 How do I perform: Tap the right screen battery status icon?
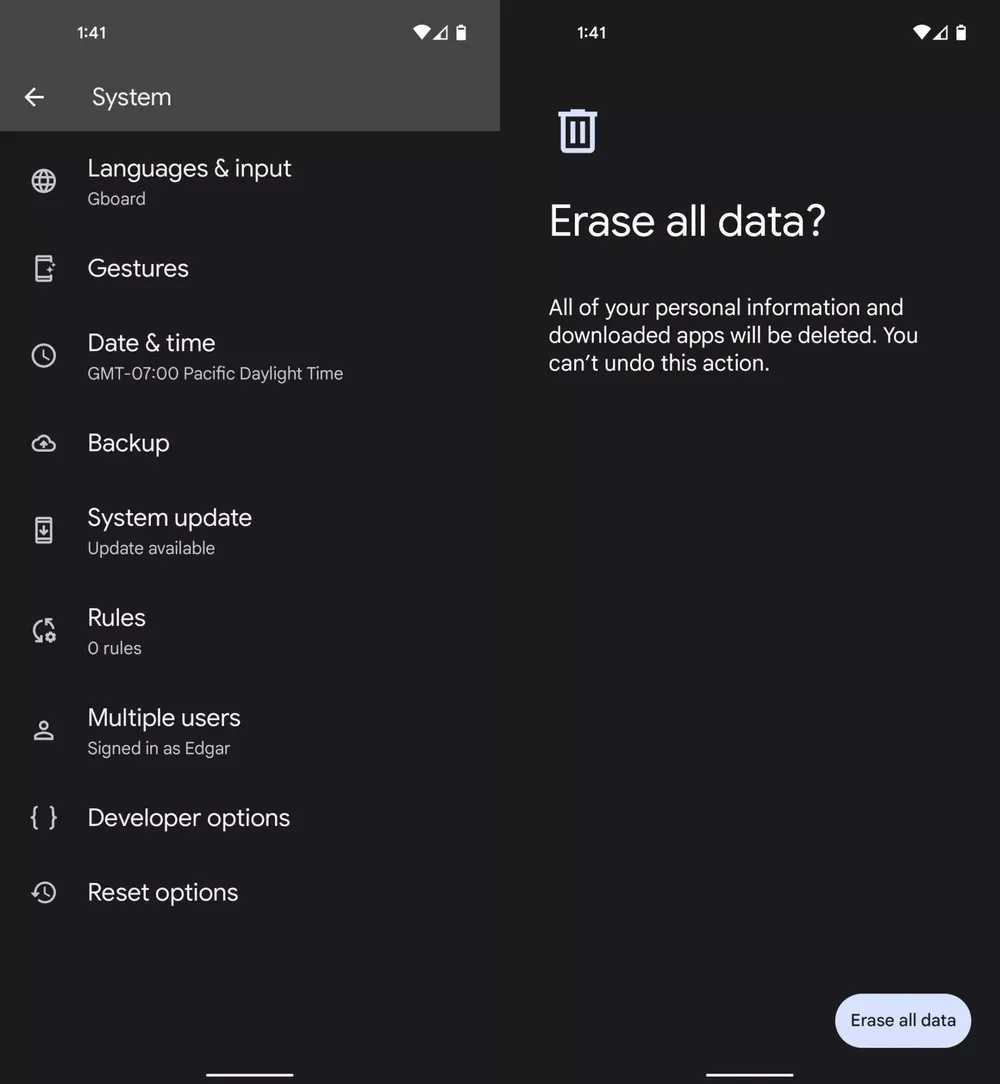pos(961,33)
